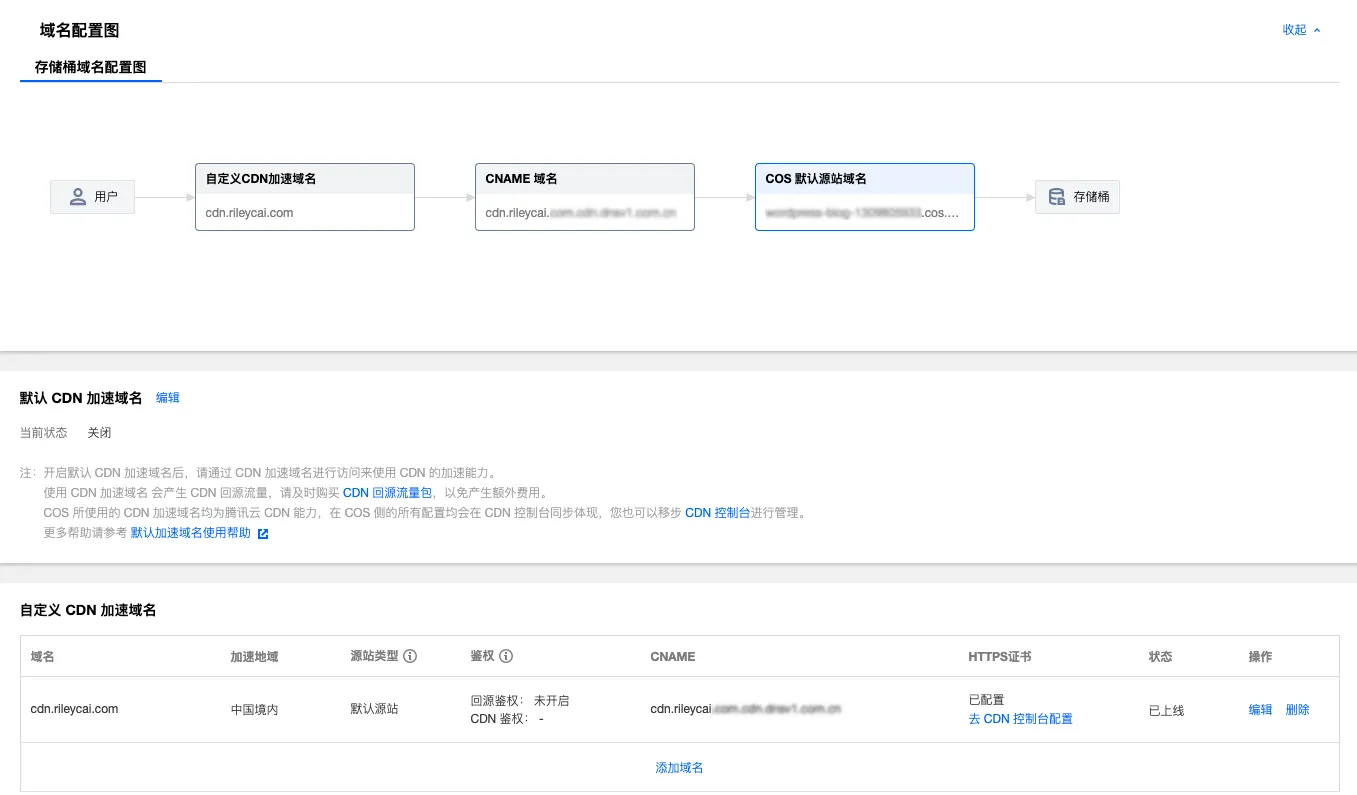
Task: Click external link icon after 默认加速域名使用帮助
Action: click(263, 533)
